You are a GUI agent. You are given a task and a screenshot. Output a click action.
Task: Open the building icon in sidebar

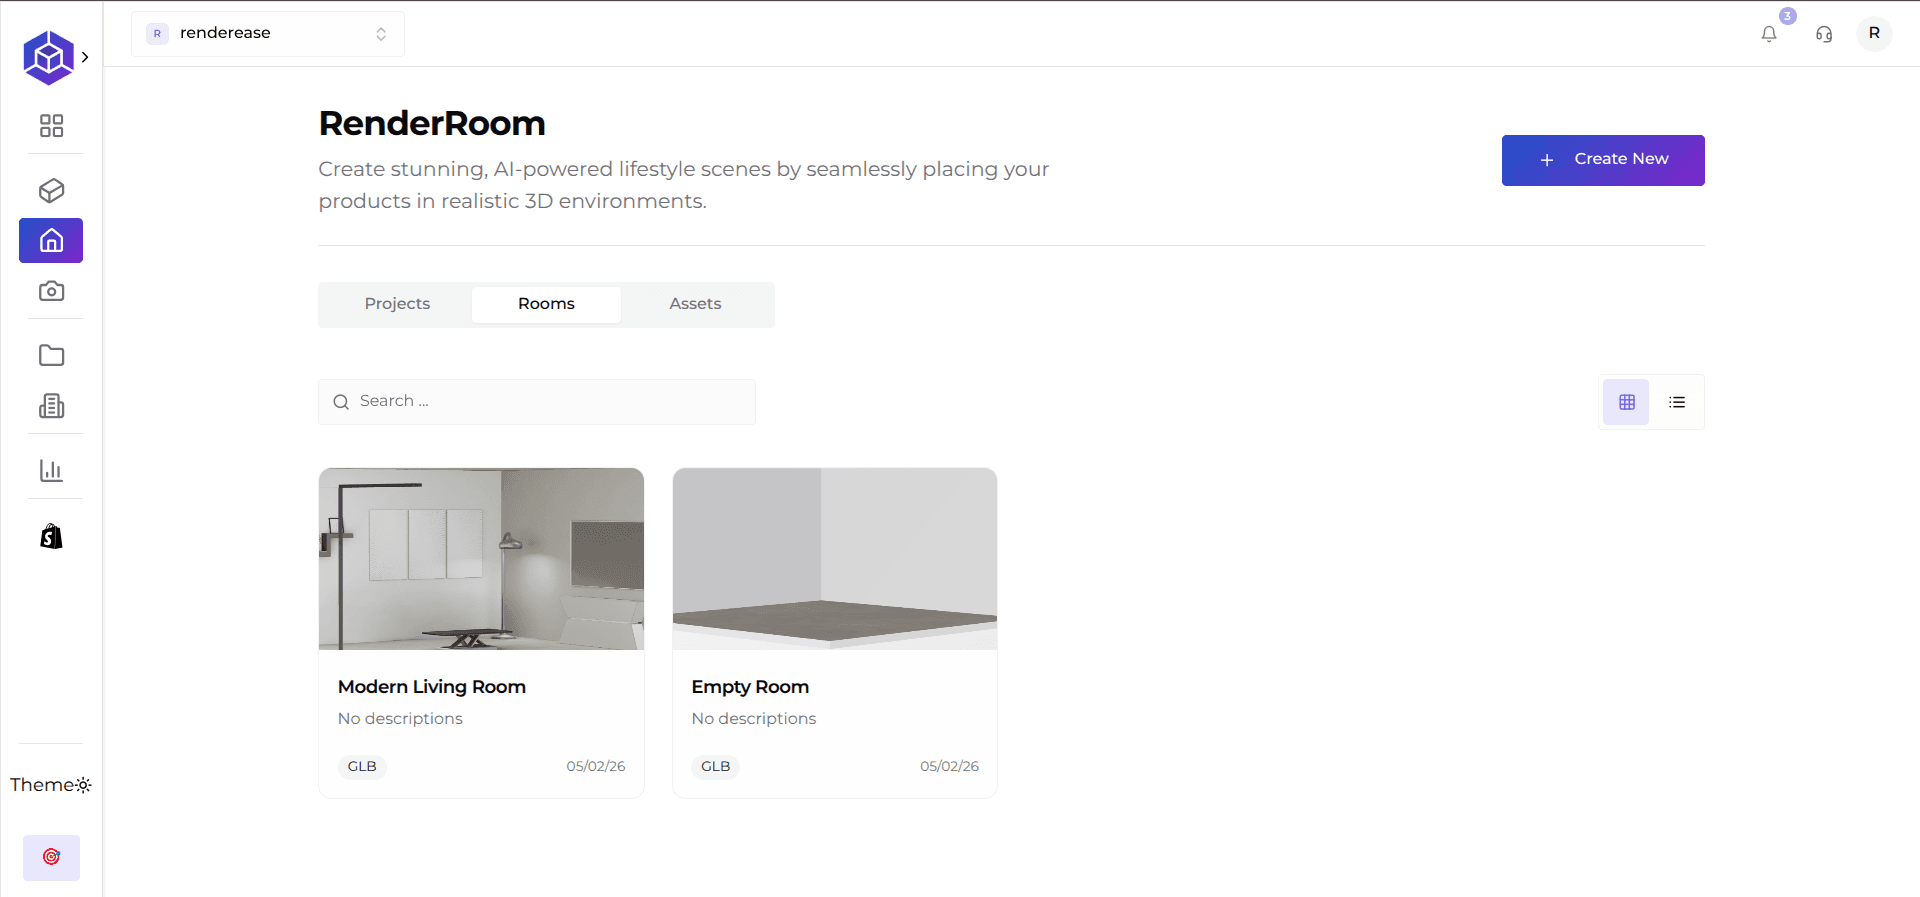51,405
